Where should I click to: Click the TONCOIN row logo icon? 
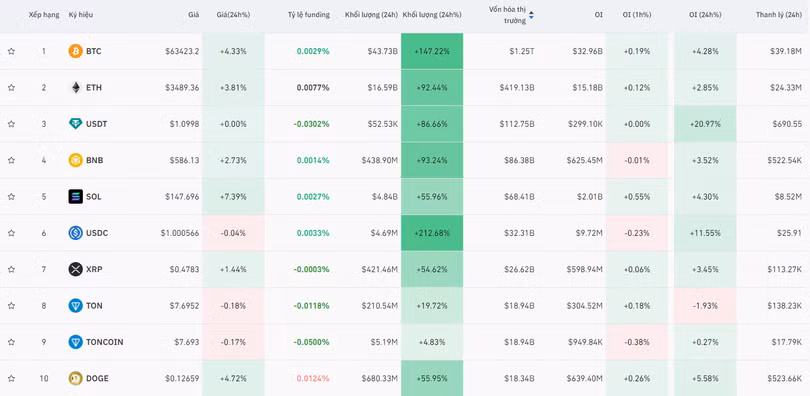tap(75, 342)
